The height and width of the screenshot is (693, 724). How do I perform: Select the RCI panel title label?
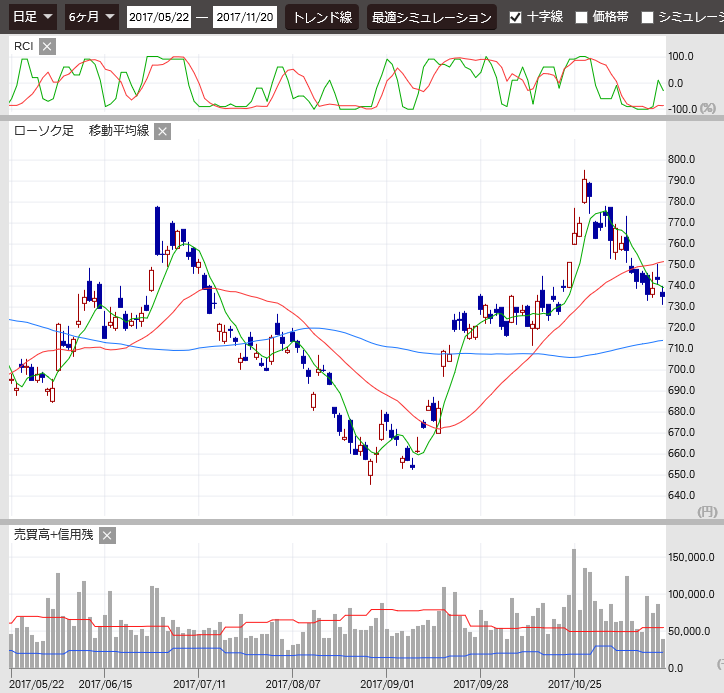(24, 46)
